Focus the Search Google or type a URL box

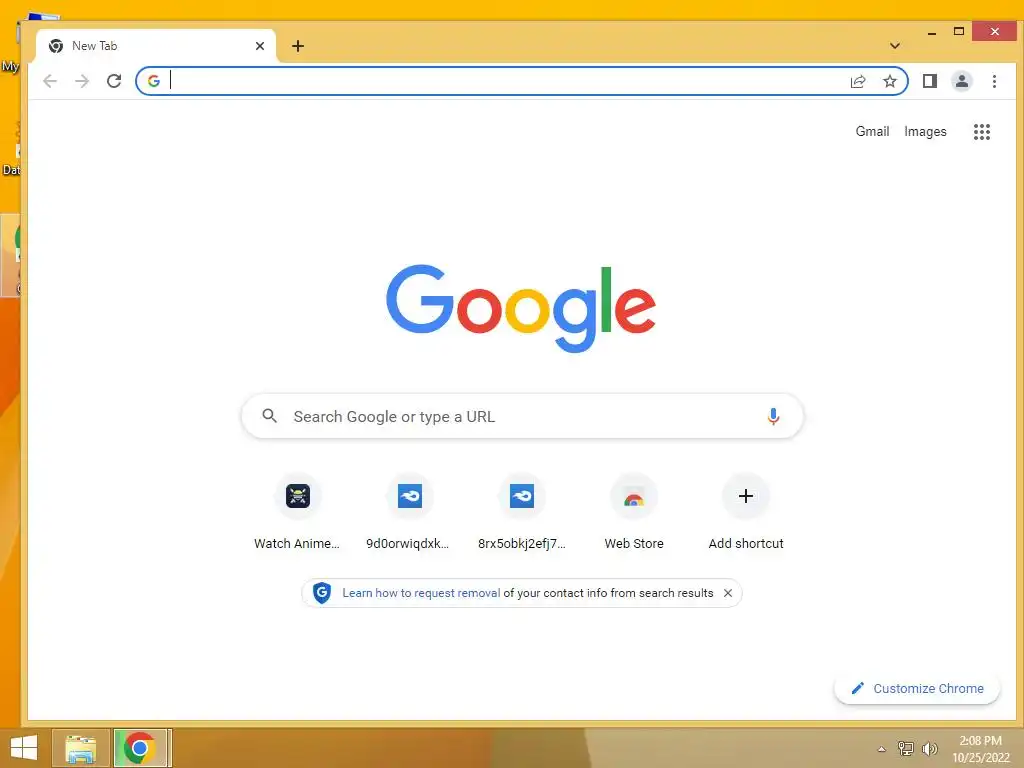pos(522,416)
